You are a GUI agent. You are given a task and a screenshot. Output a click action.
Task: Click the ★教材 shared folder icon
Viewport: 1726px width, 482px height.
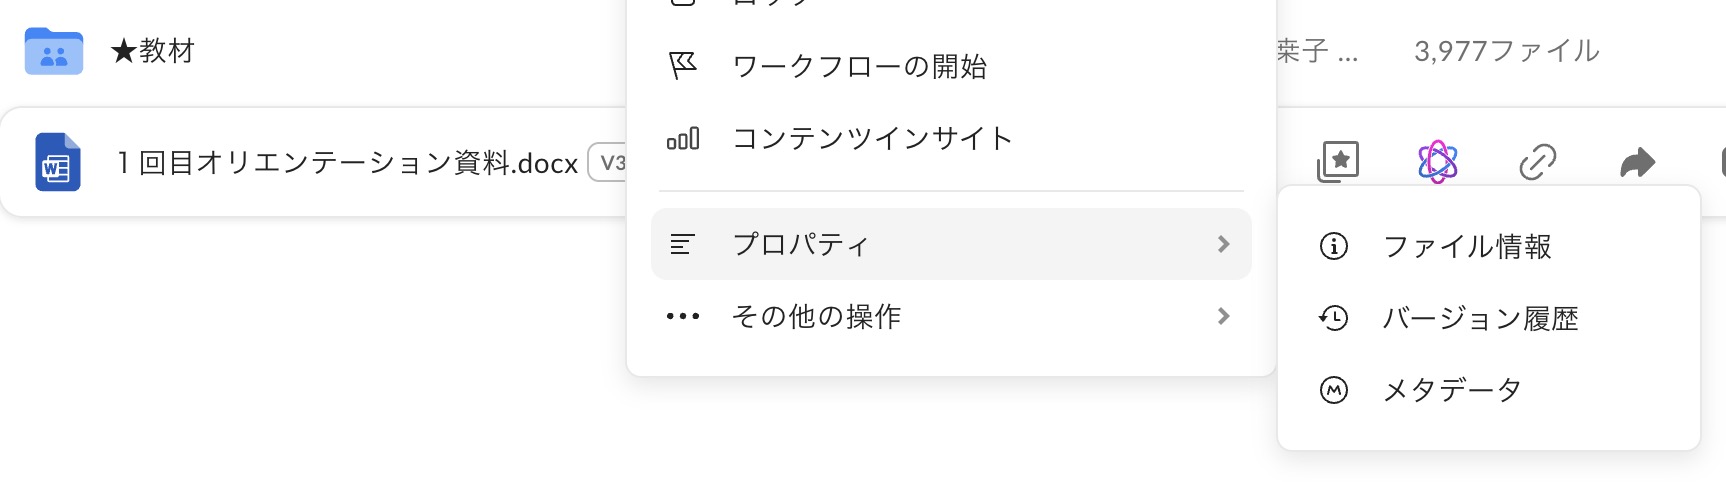click(54, 51)
